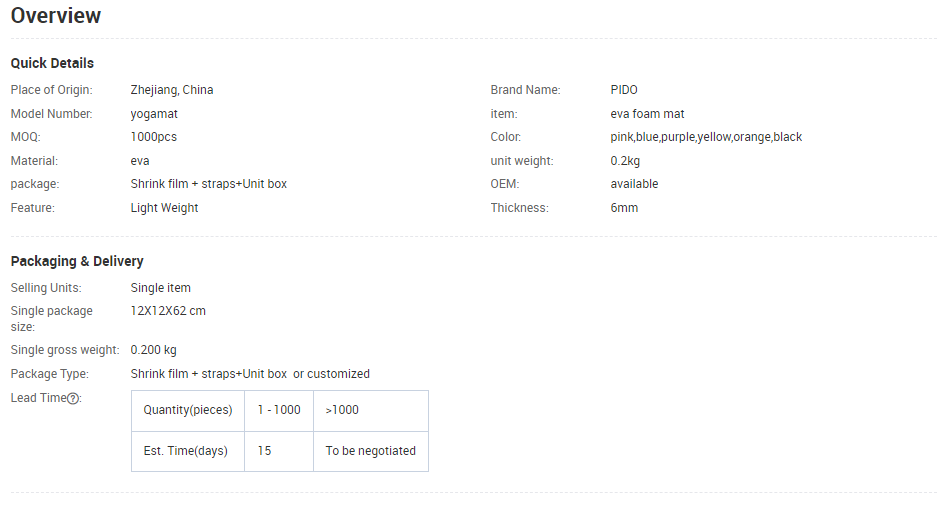Click the 1 - 1000 quantity table cell
Screen dimensions: 945x508
coord(279,410)
